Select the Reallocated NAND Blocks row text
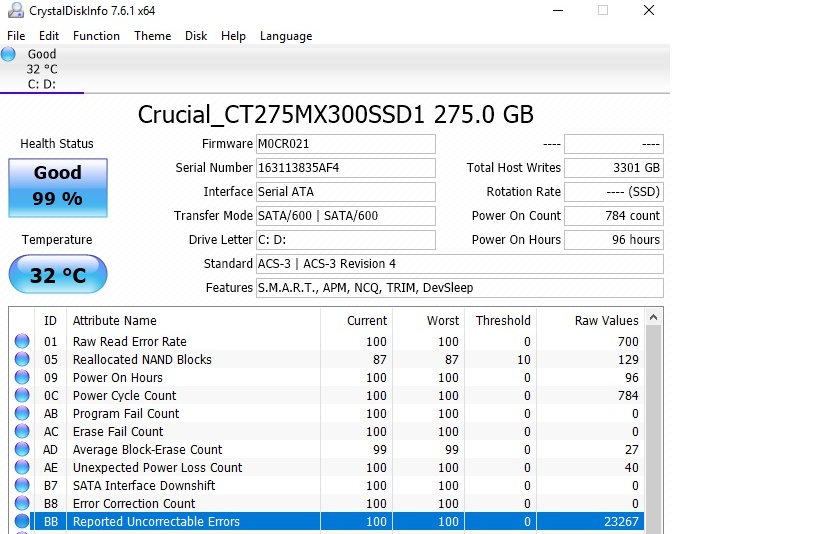Image resolution: width=819 pixels, height=534 pixels. 142,359
